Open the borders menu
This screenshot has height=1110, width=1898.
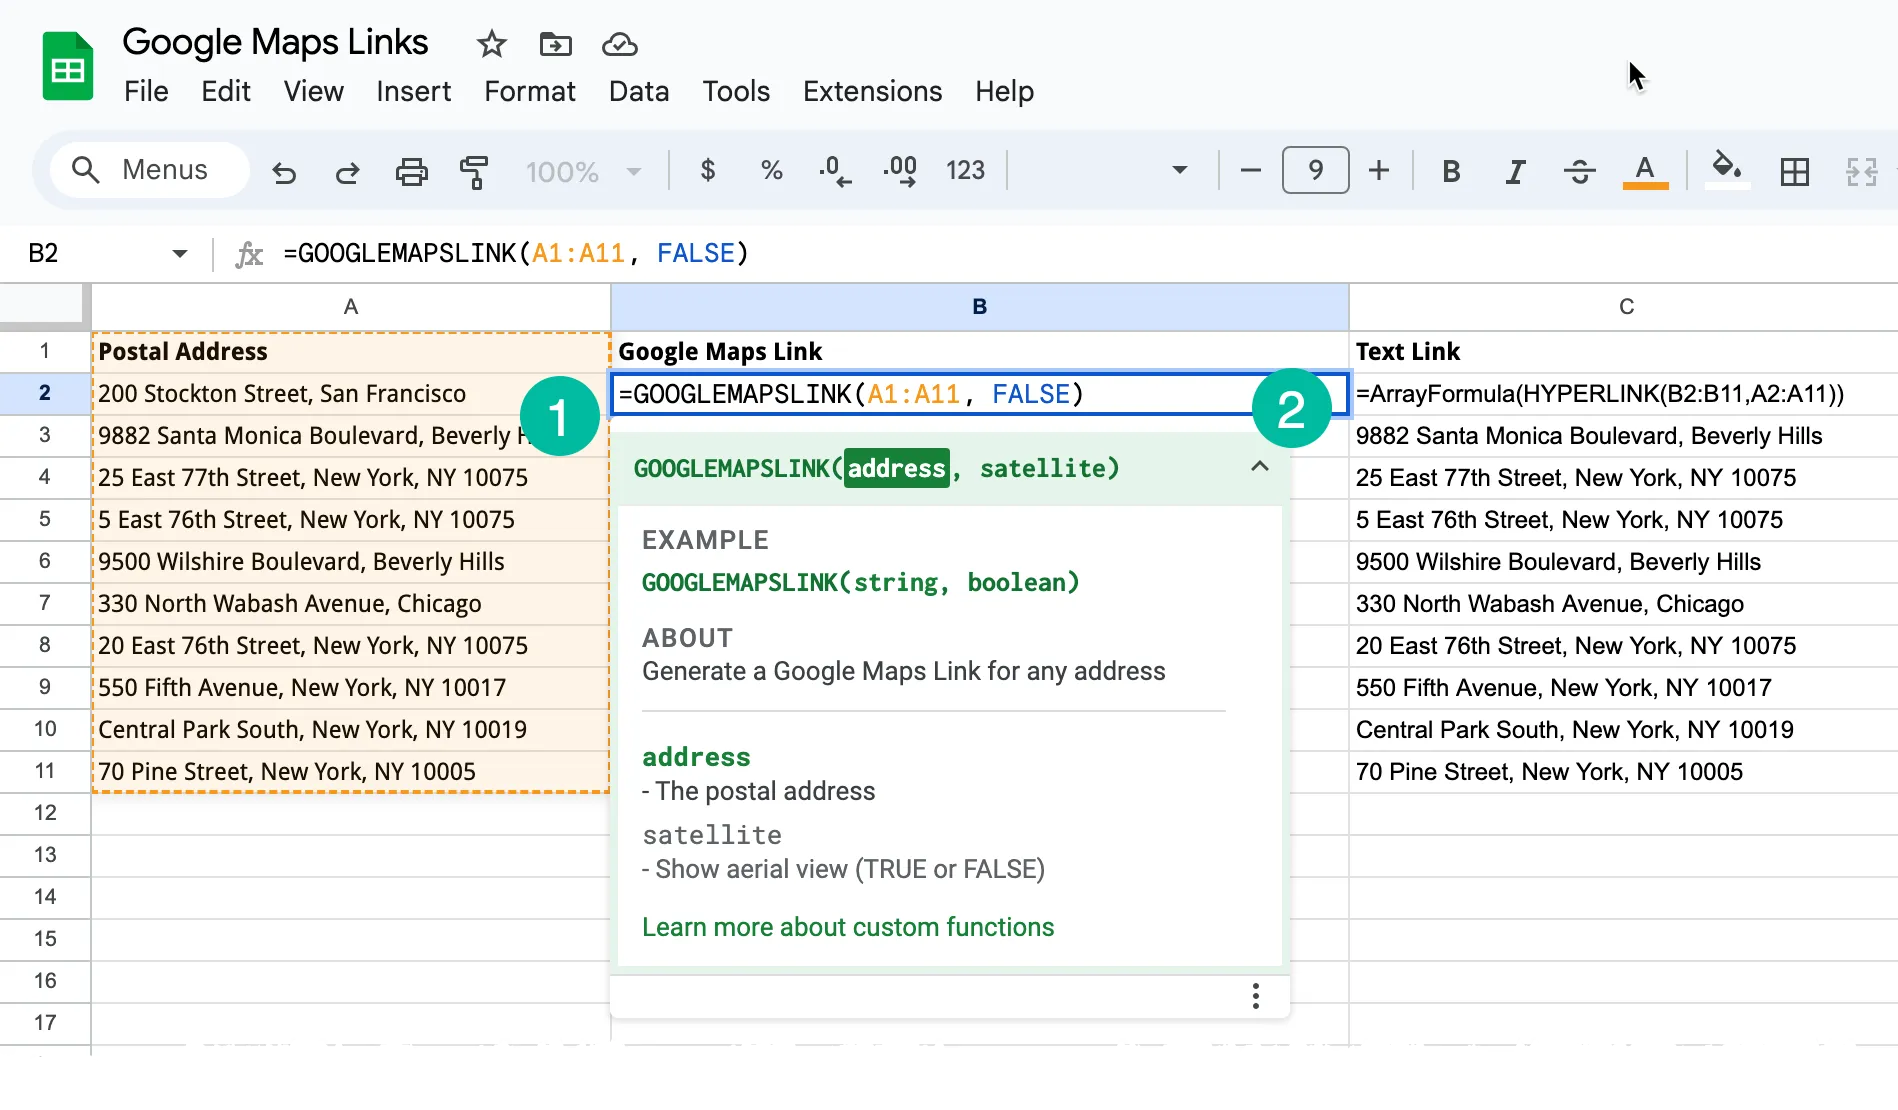(1794, 171)
